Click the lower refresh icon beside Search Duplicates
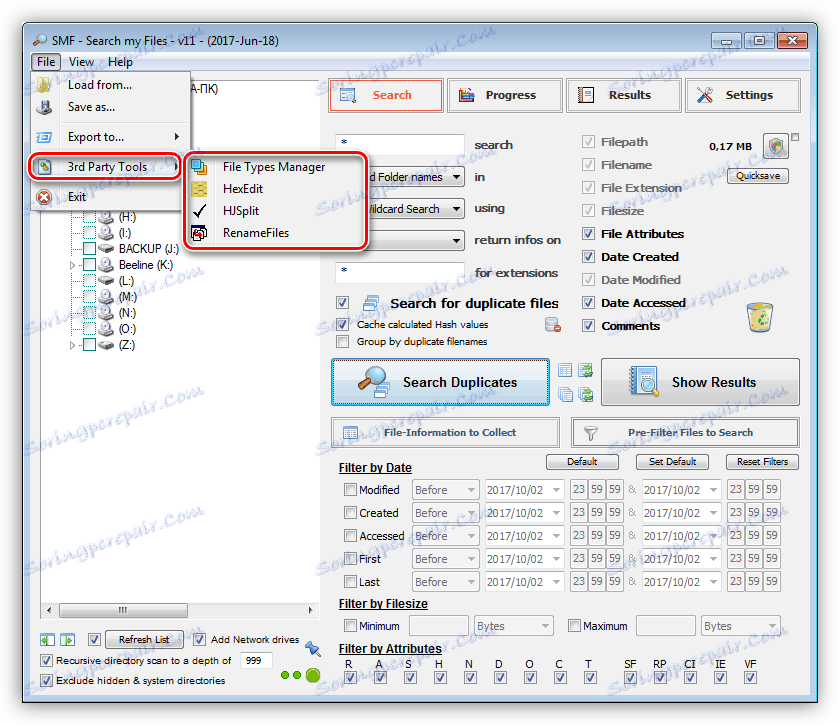This screenshot has height=725, width=840. [x=587, y=395]
